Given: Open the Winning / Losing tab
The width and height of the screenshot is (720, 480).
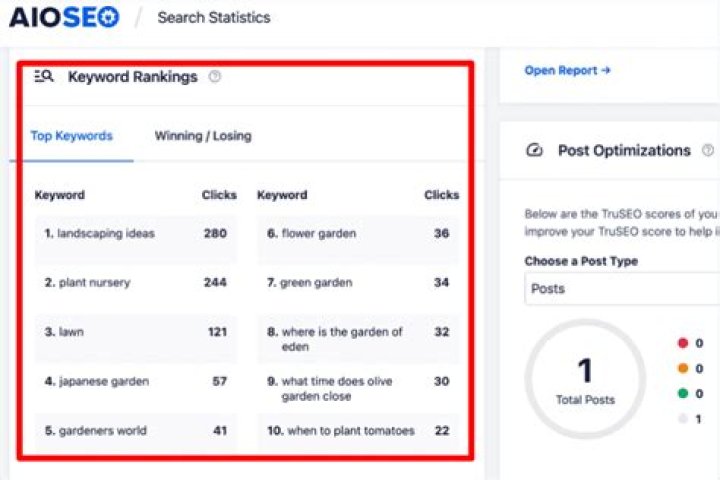Looking at the screenshot, I should click(x=203, y=136).
